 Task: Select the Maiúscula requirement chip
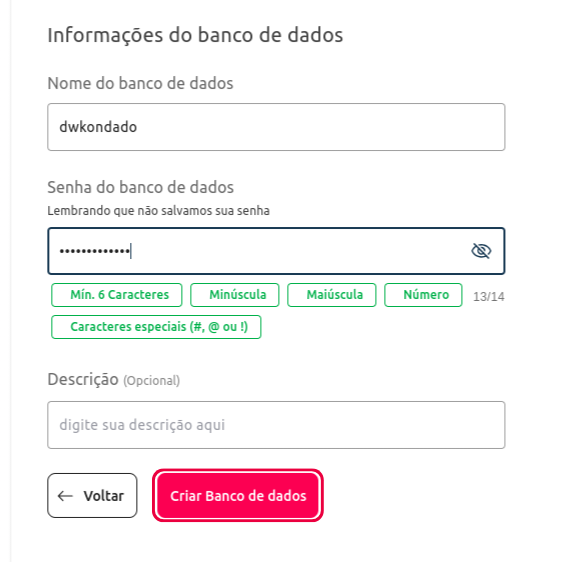[332, 295]
